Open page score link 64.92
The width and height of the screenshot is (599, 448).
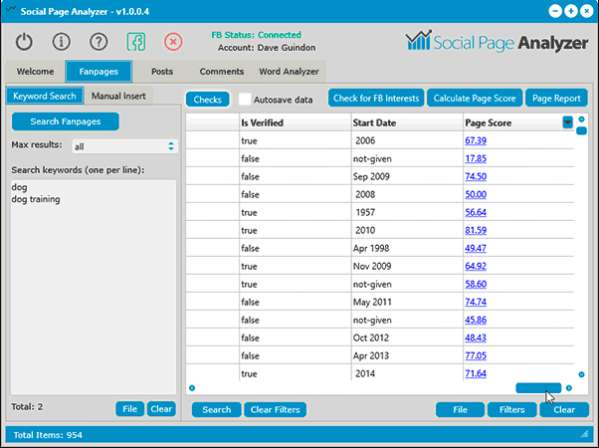(x=476, y=266)
